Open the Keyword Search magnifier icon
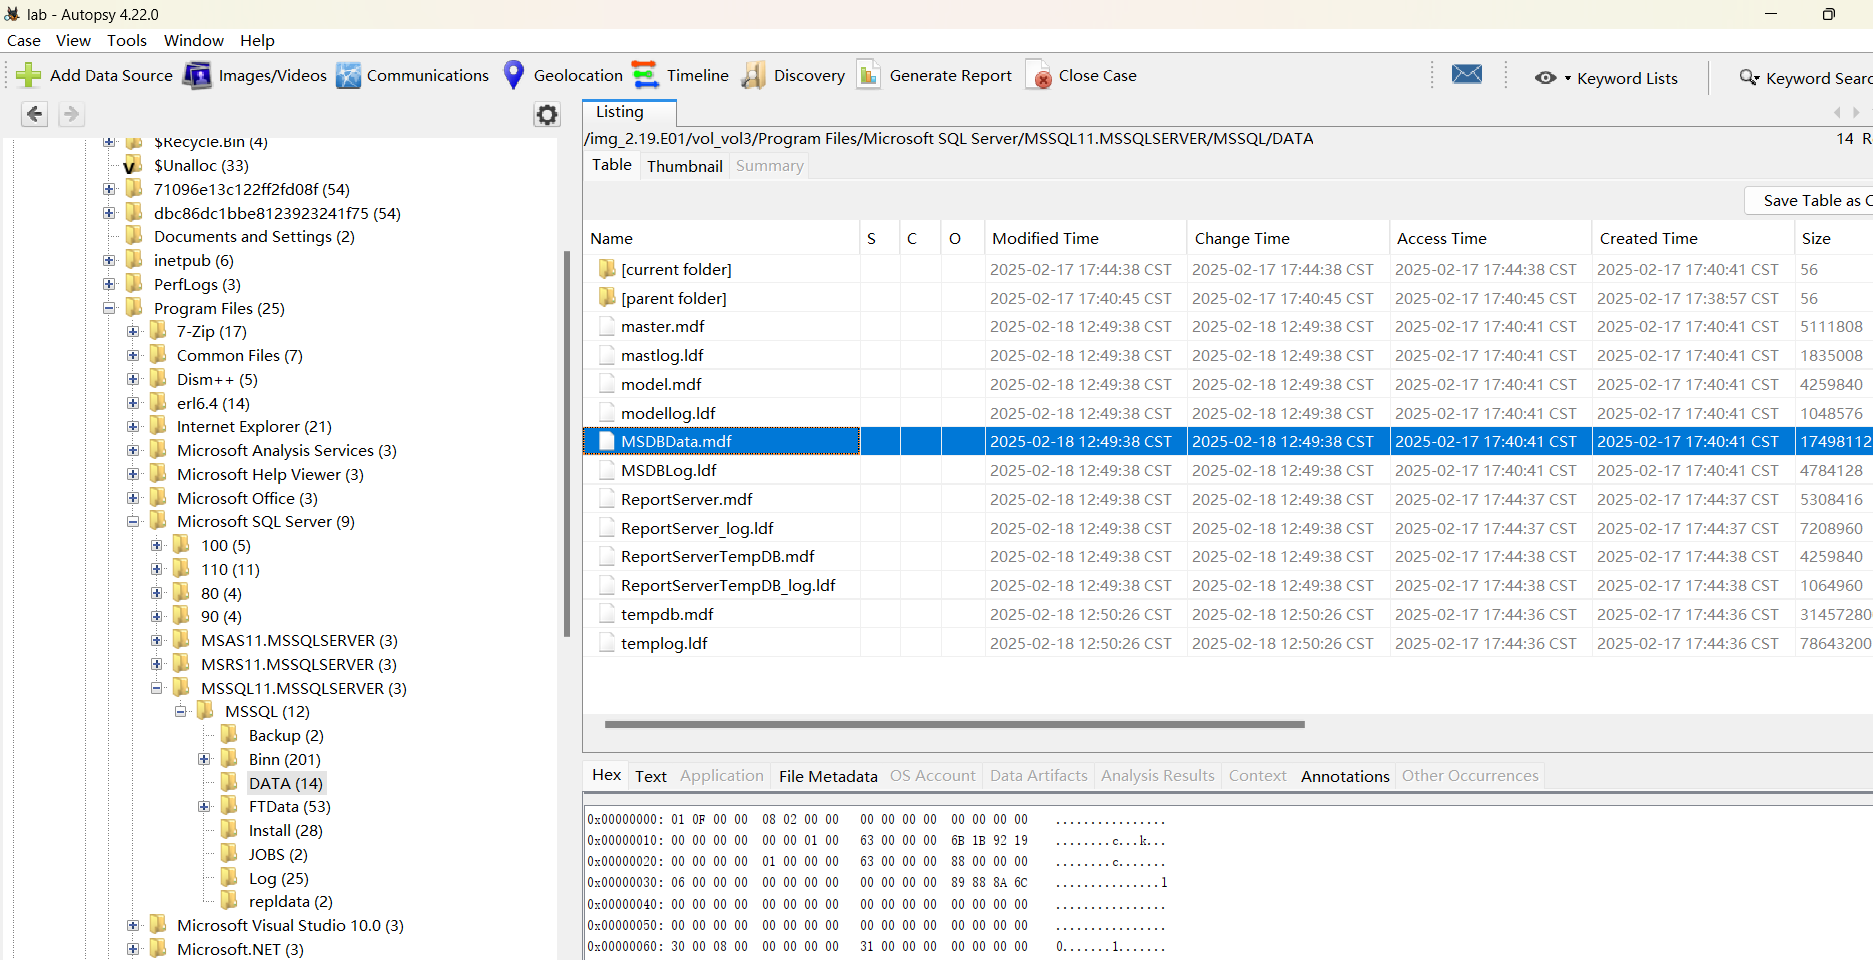The width and height of the screenshot is (1873, 960). [1749, 78]
